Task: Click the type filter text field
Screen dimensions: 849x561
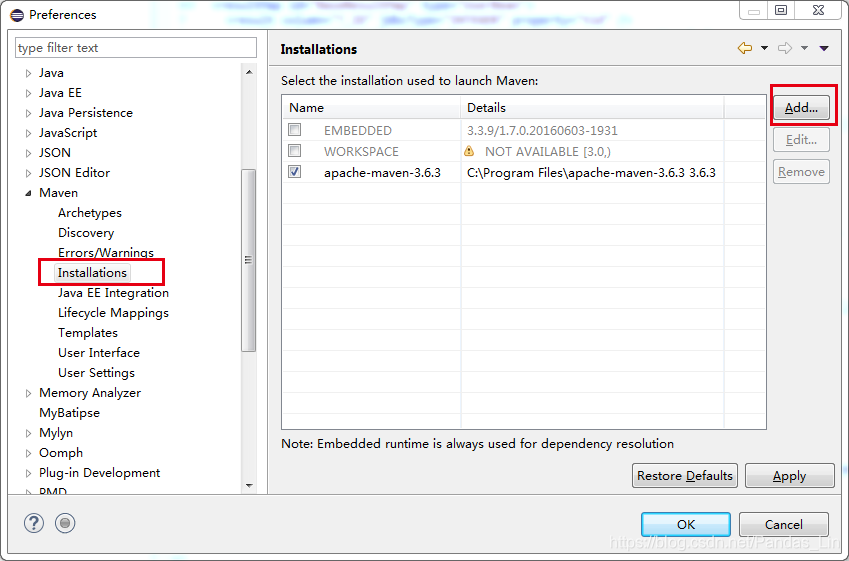Action: click(136, 48)
